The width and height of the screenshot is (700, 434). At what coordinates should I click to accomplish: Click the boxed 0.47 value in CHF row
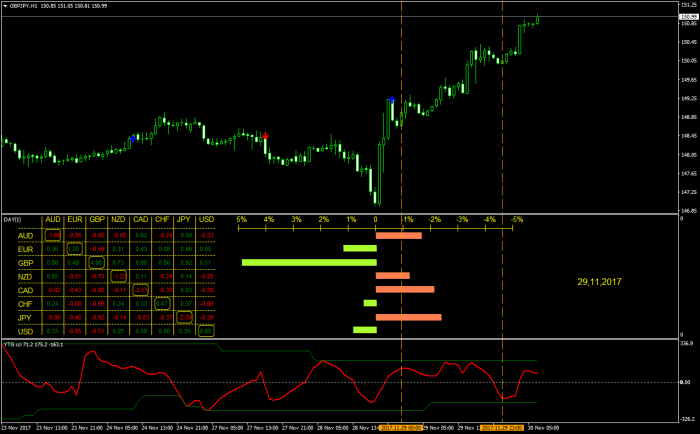tap(162, 304)
